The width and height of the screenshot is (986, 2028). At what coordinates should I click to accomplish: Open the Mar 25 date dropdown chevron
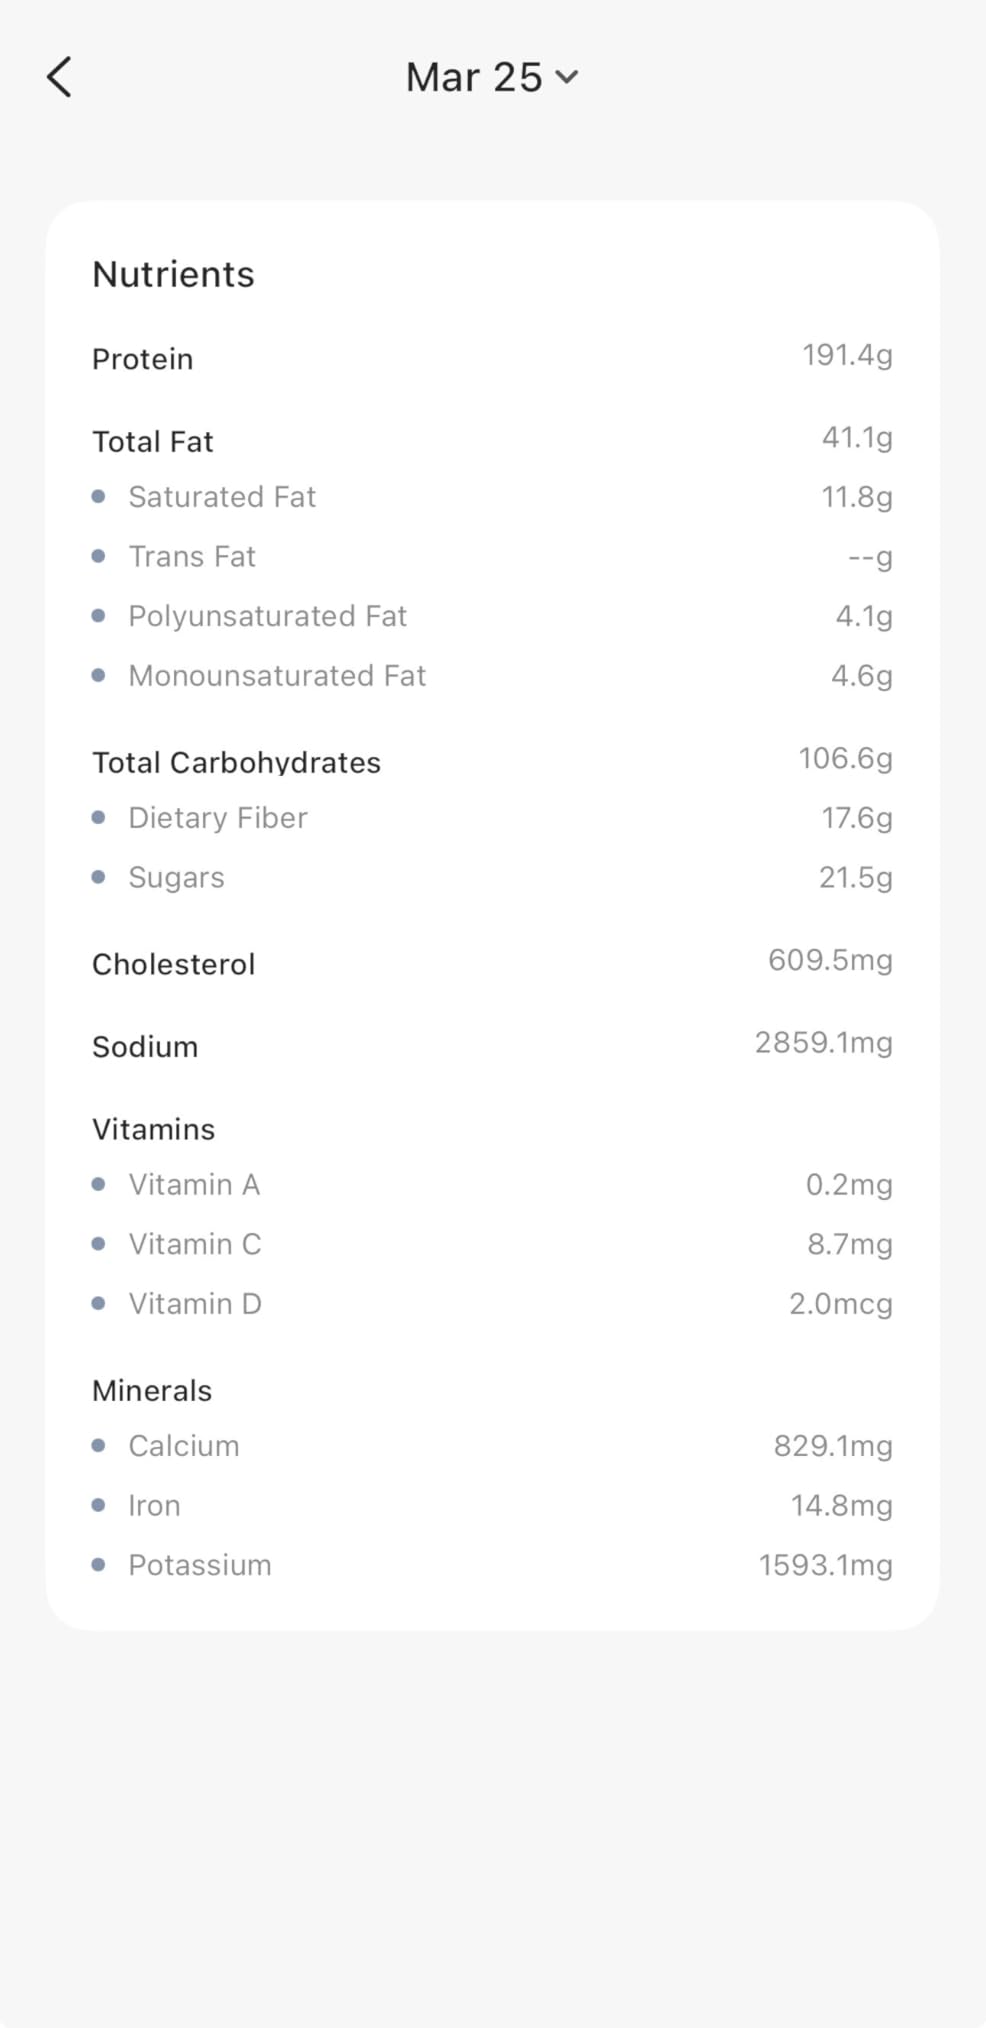point(567,77)
